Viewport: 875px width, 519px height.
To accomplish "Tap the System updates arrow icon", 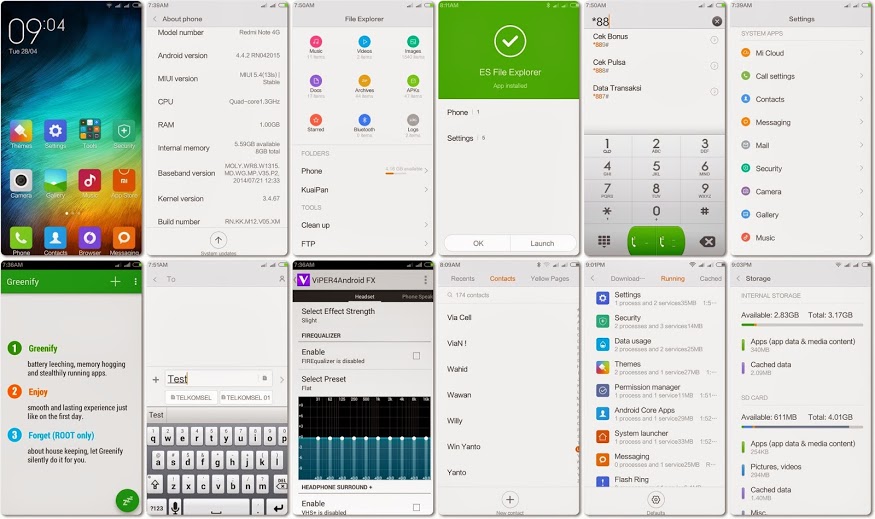I will (218, 241).
